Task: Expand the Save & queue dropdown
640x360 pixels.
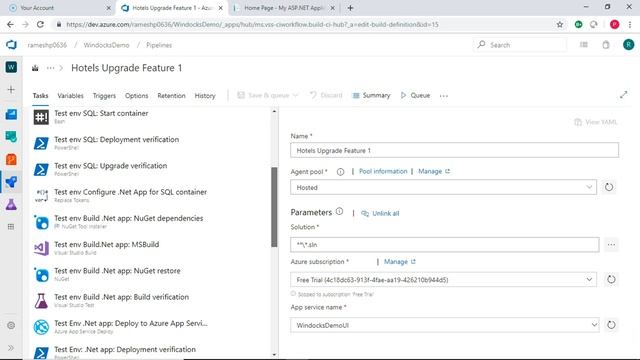Action: tap(295, 96)
